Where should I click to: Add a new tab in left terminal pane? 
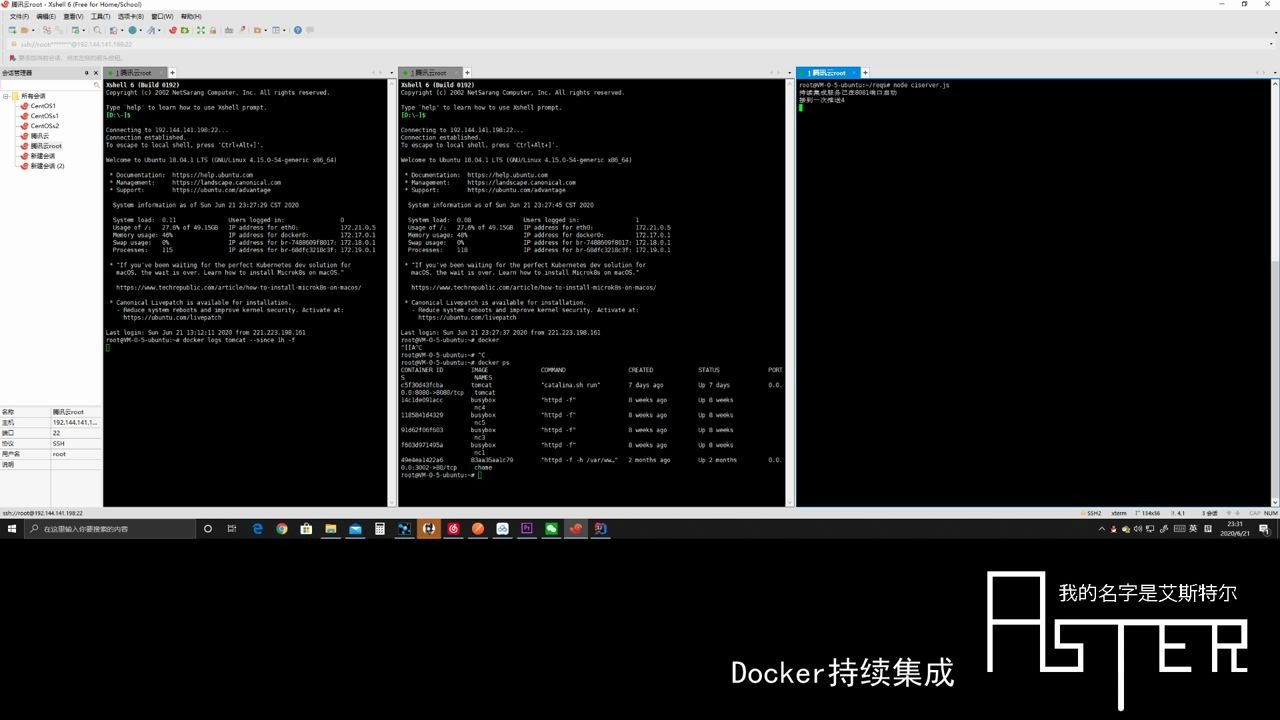(172, 73)
